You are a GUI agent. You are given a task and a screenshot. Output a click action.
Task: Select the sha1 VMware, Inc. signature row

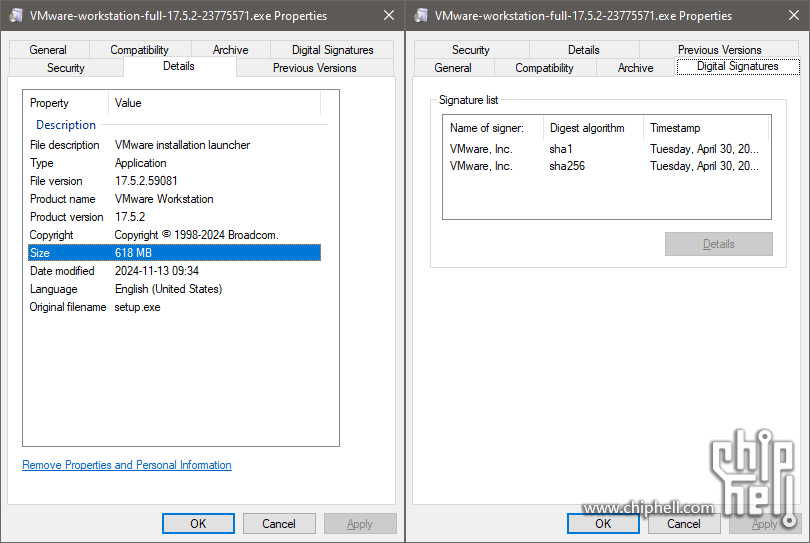tap(606, 149)
